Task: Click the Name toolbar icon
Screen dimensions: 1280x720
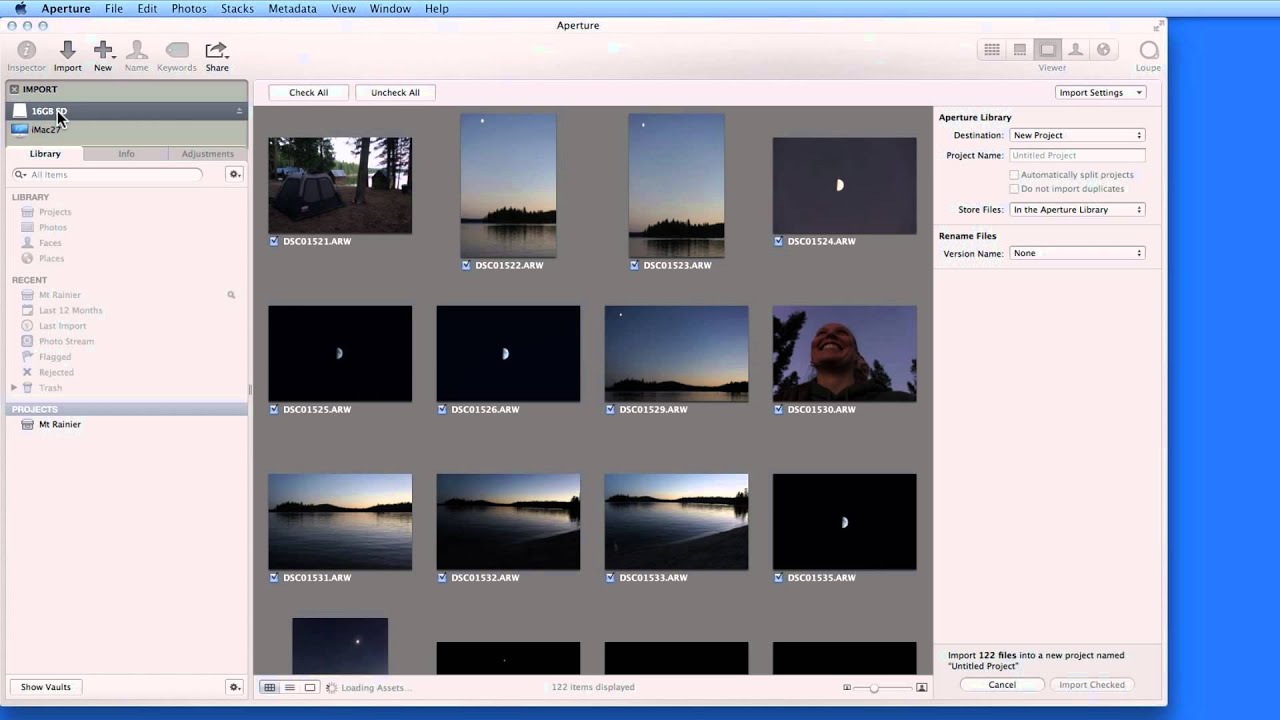Action: click(137, 50)
